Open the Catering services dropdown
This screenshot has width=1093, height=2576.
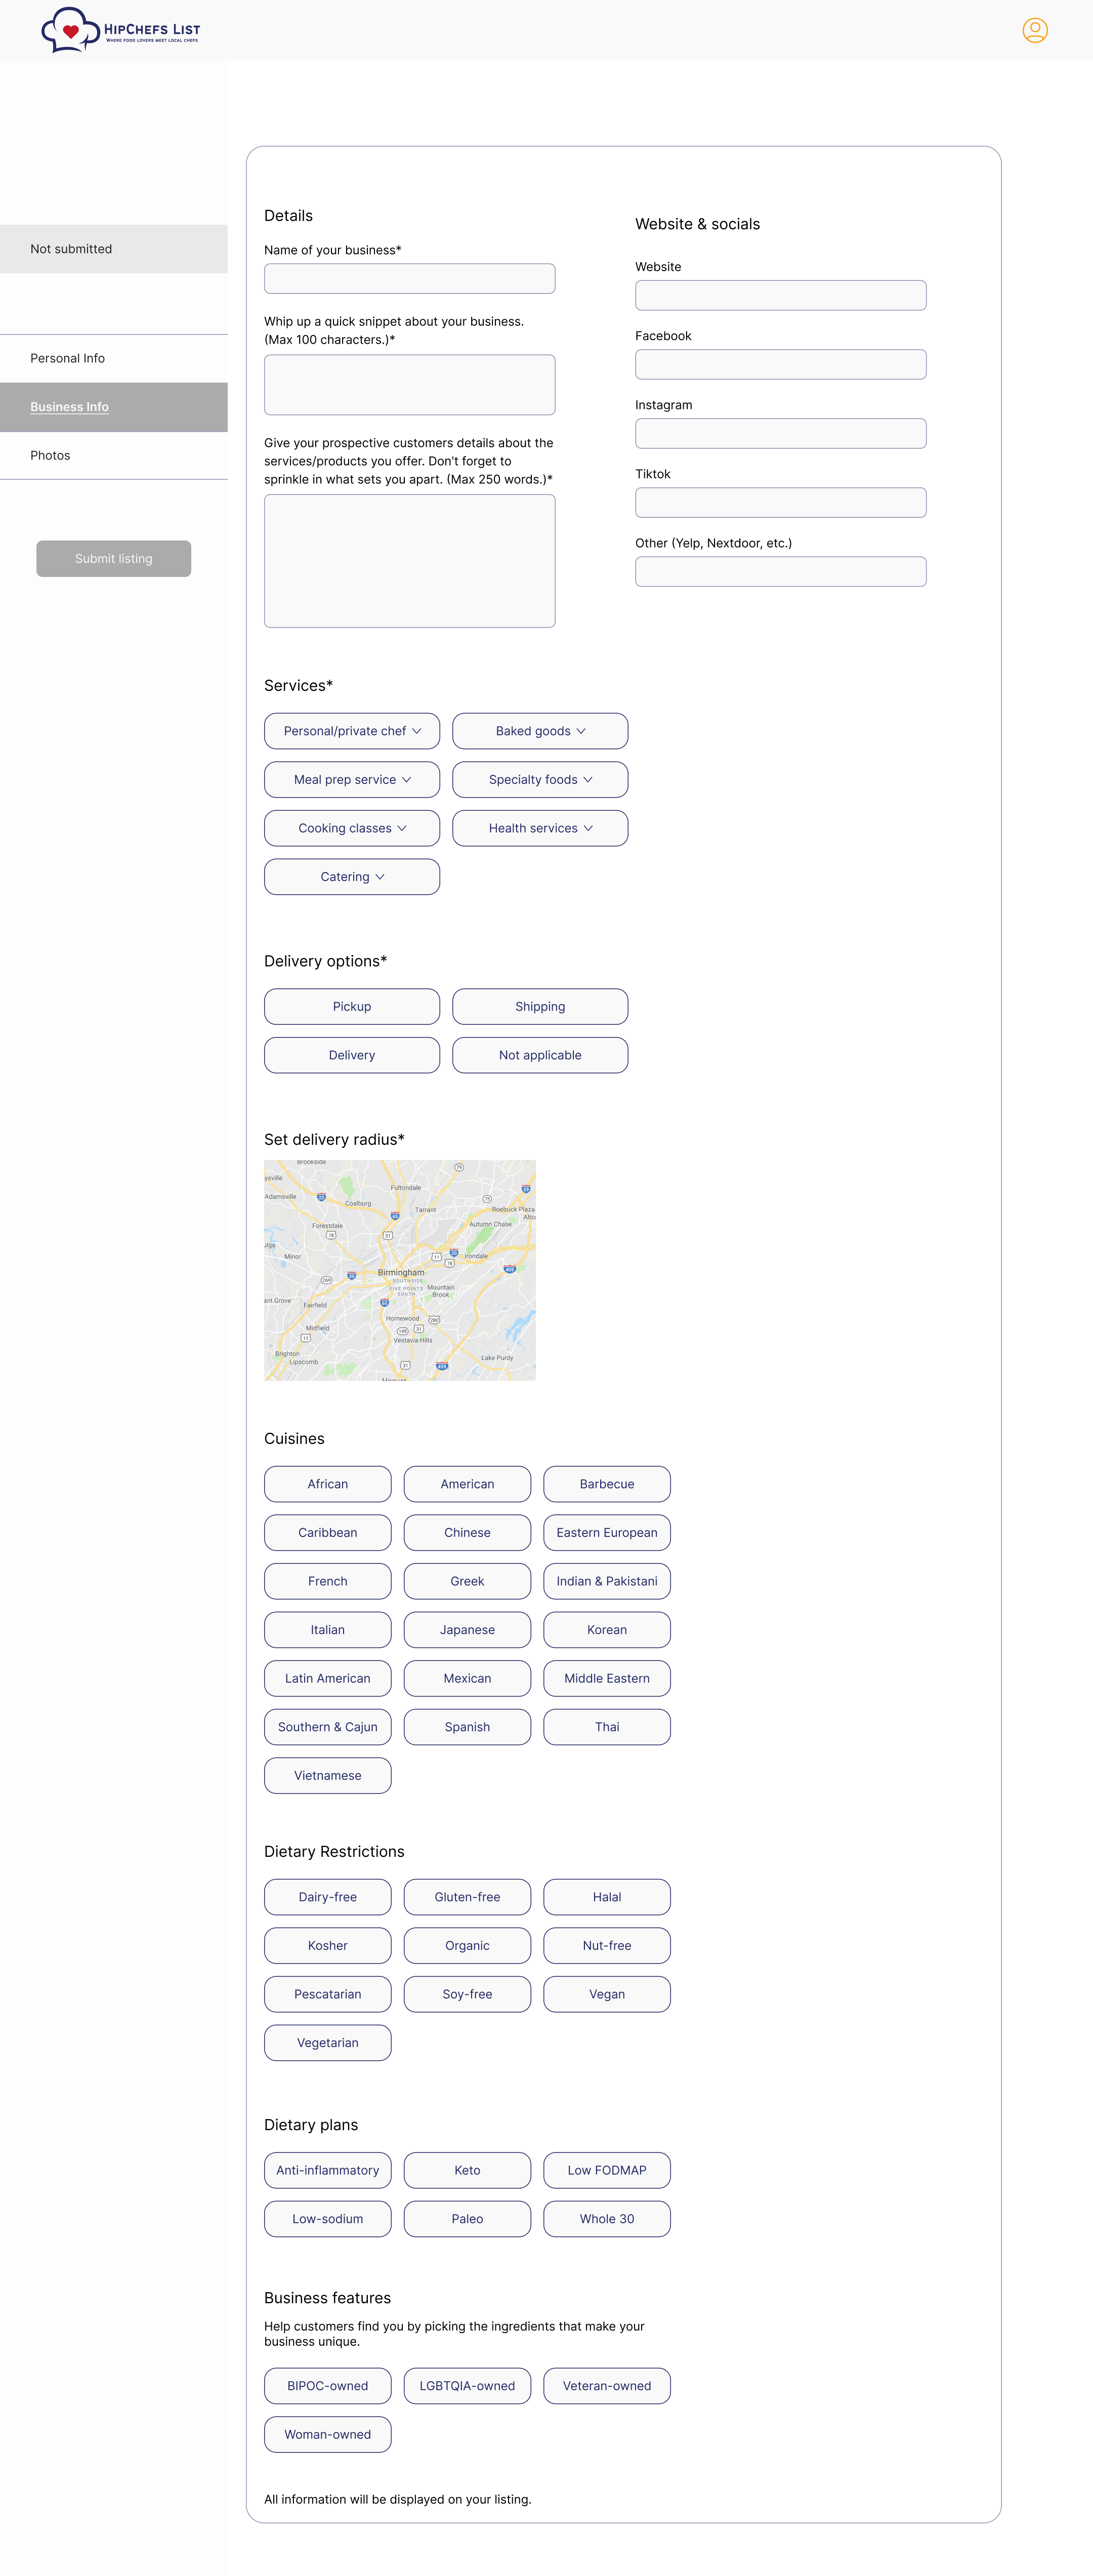(352, 877)
